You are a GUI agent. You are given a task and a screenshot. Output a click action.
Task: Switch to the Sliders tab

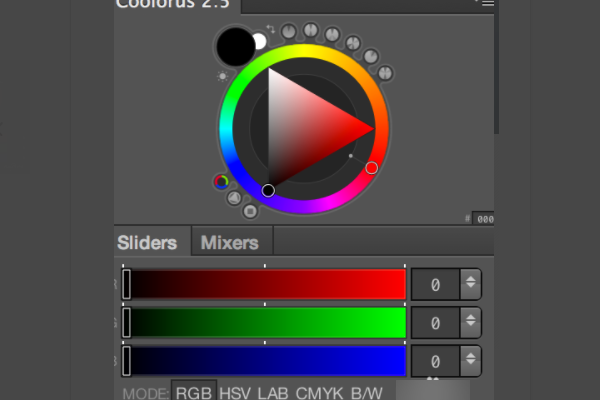(147, 242)
